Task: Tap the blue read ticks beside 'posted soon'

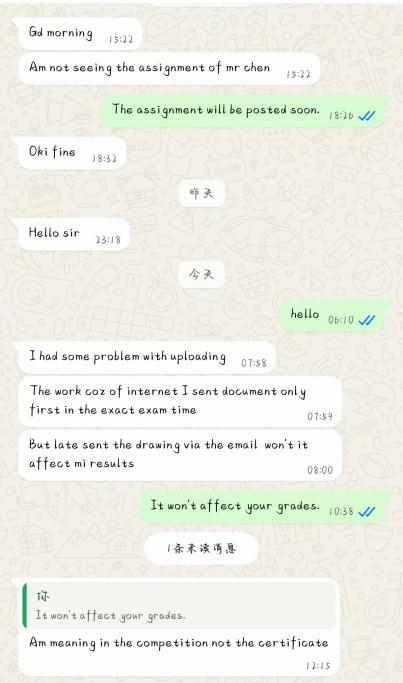Action: point(366,115)
